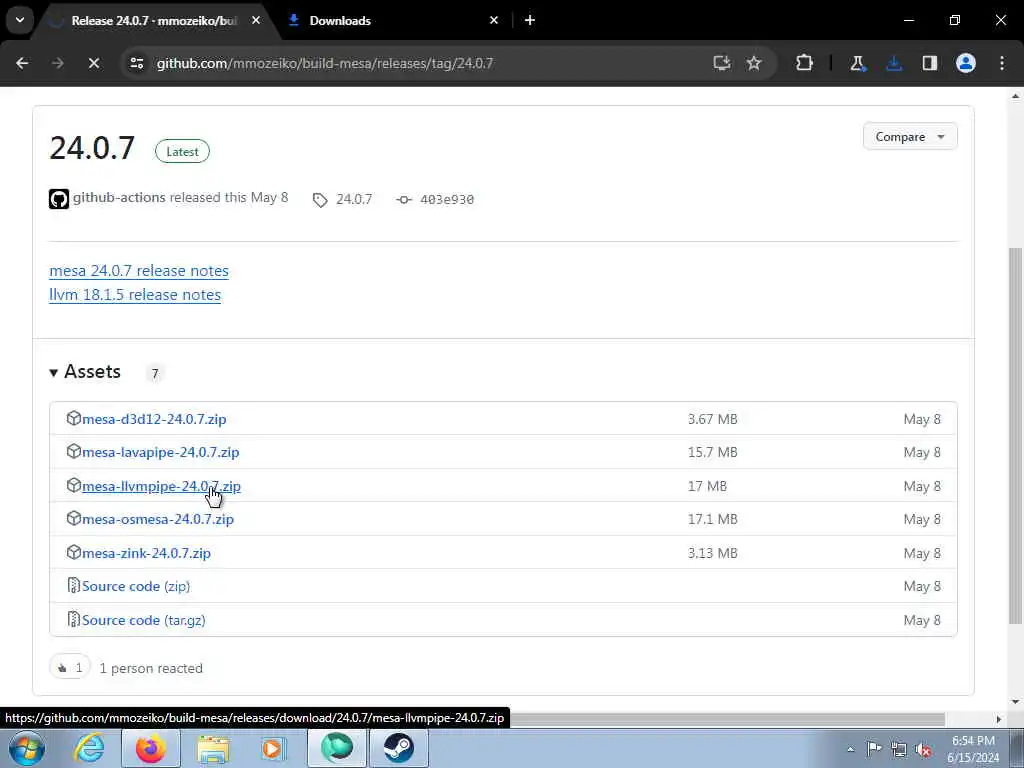Click the vertical page scrollbar
The height and width of the screenshot is (768, 1024).
pyautogui.click(x=1016, y=434)
